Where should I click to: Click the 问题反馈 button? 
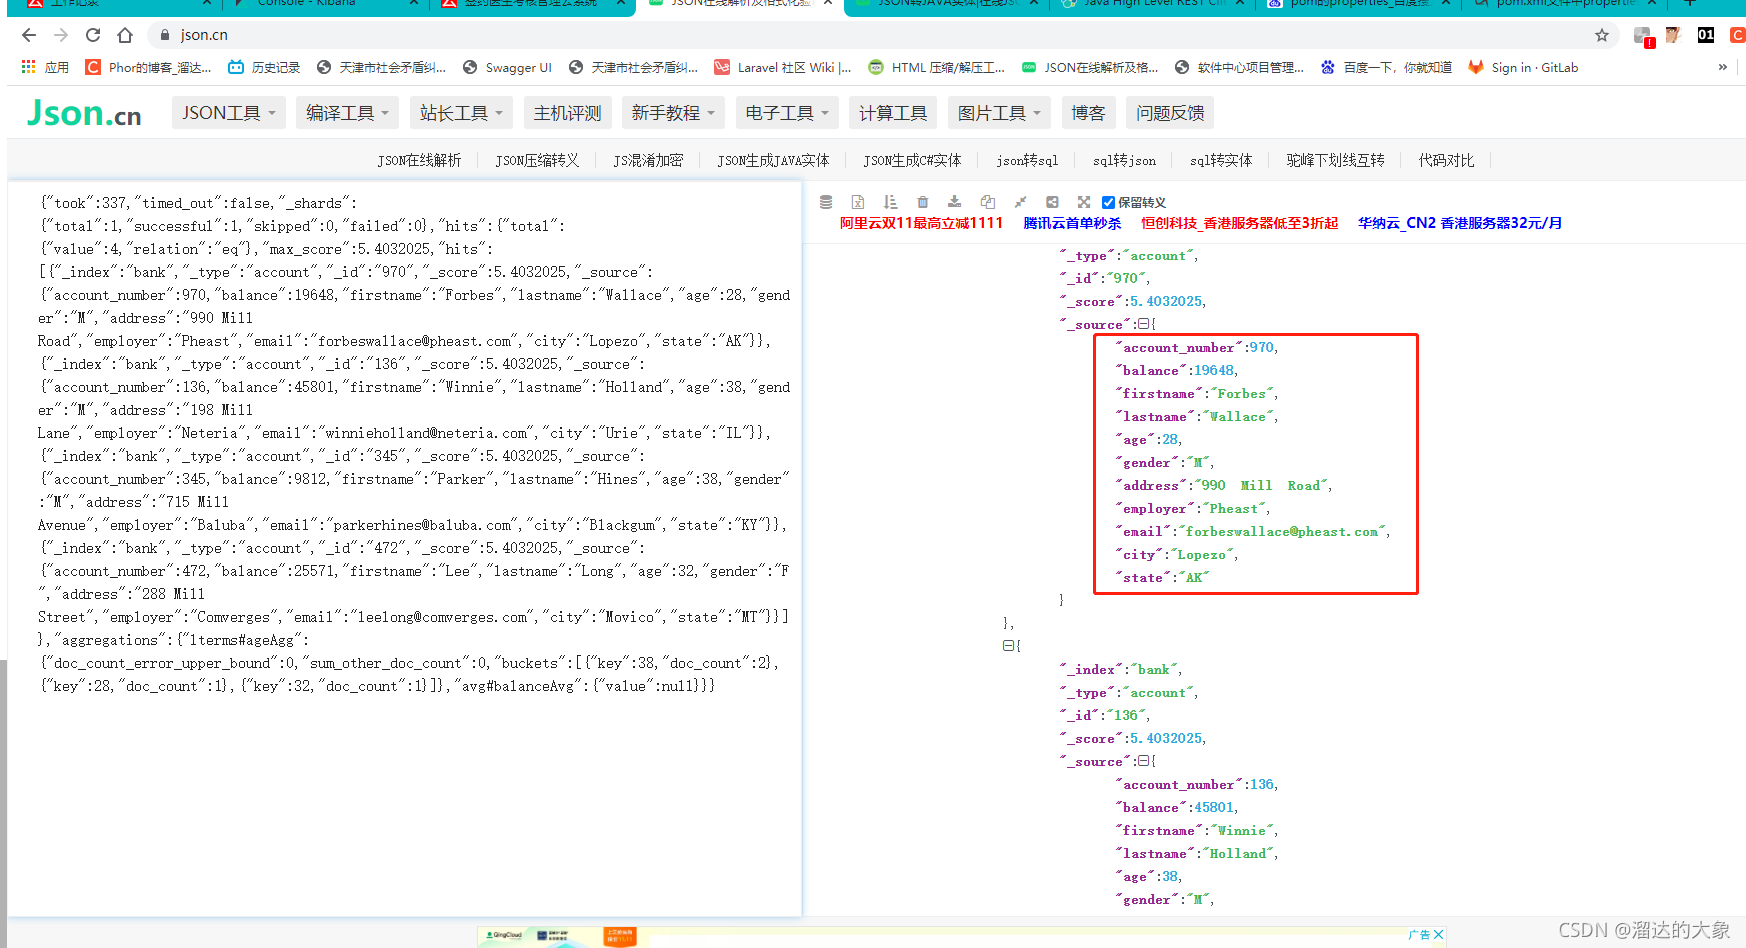1170,113
